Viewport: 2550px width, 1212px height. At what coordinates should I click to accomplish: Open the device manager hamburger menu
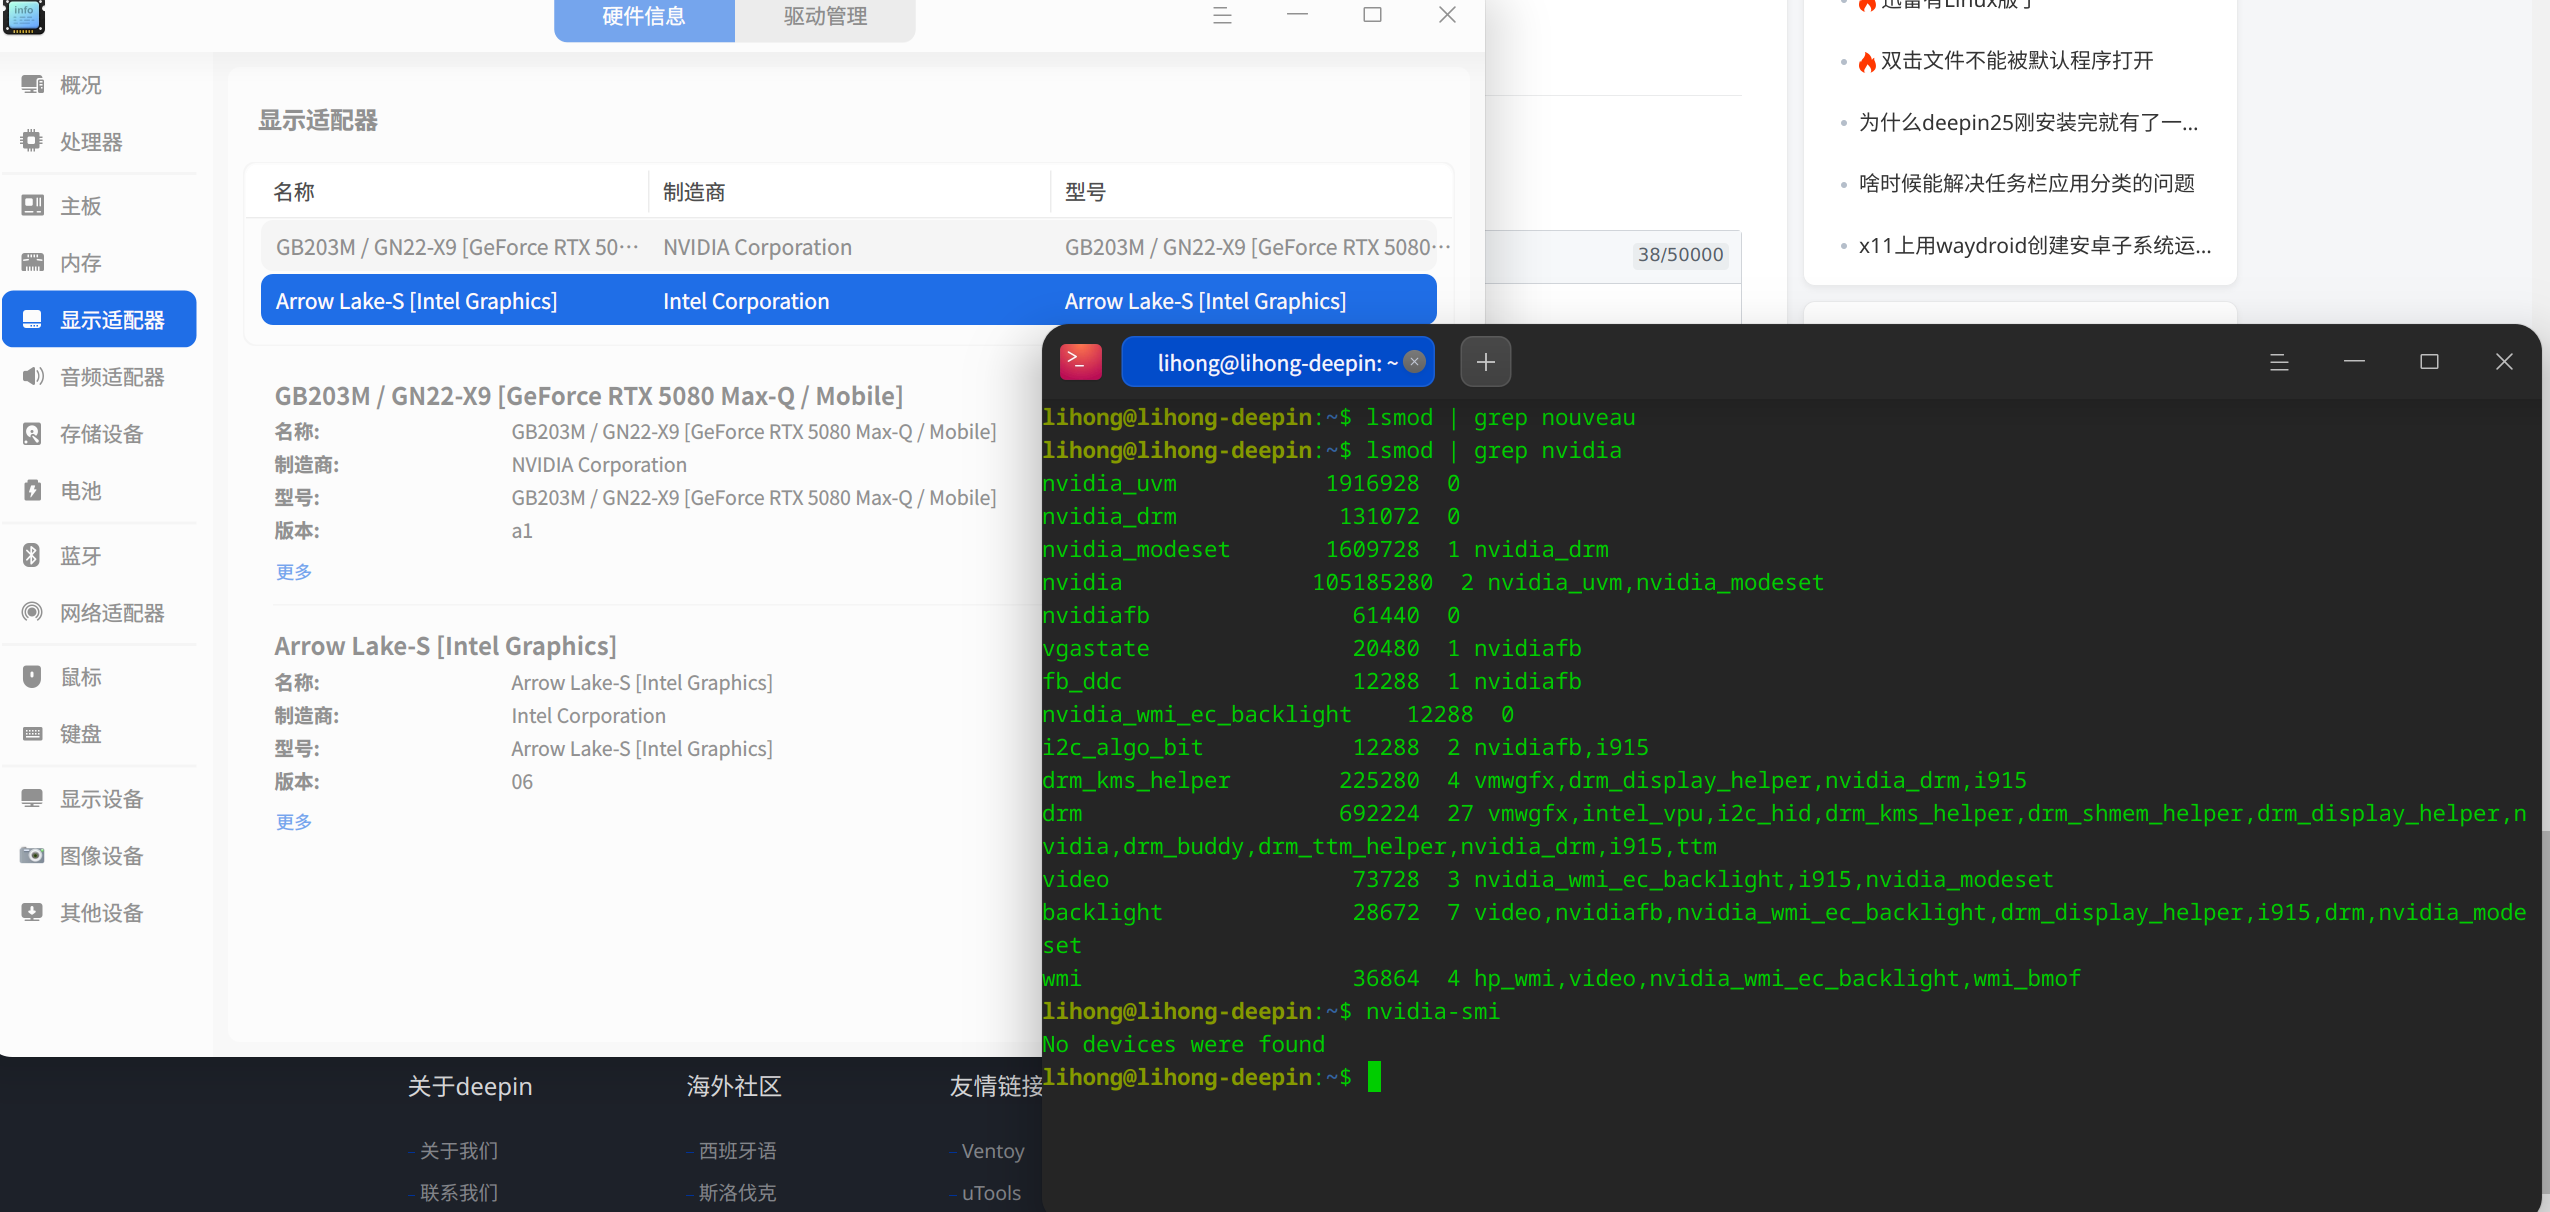tap(1222, 15)
